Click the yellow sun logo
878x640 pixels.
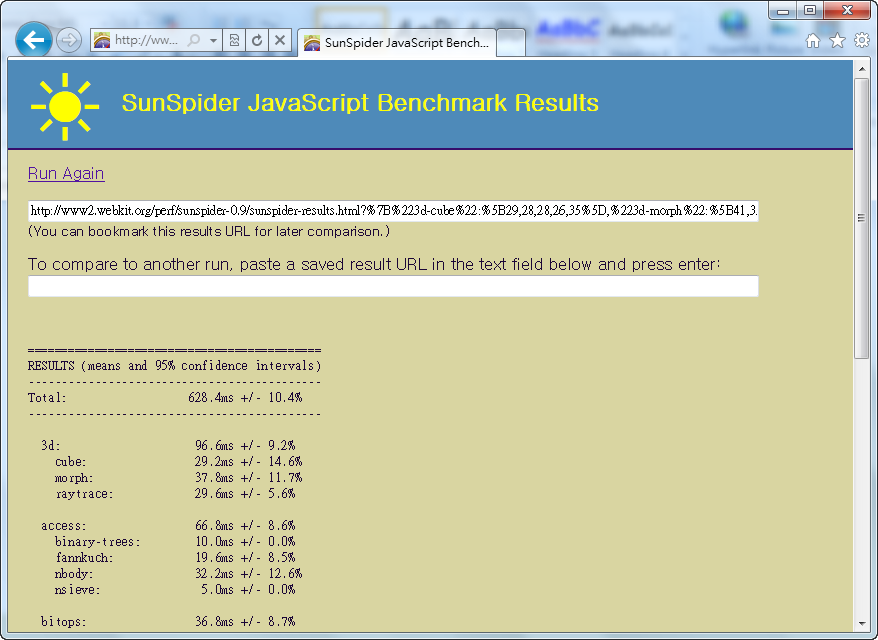point(65,106)
